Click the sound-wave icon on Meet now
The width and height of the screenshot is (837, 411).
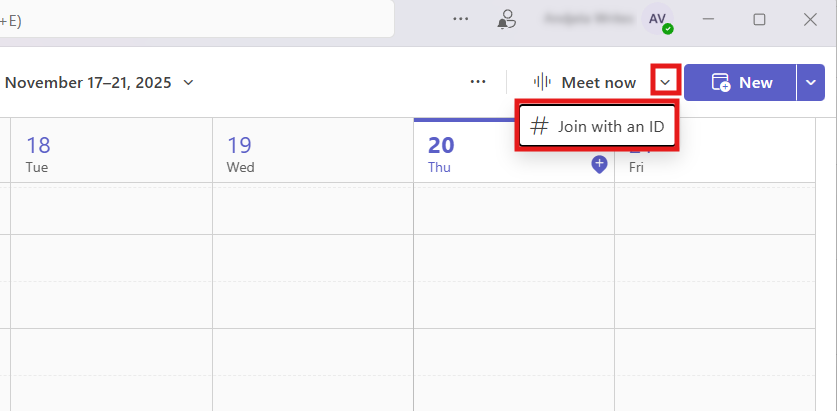click(x=542, y=82)
